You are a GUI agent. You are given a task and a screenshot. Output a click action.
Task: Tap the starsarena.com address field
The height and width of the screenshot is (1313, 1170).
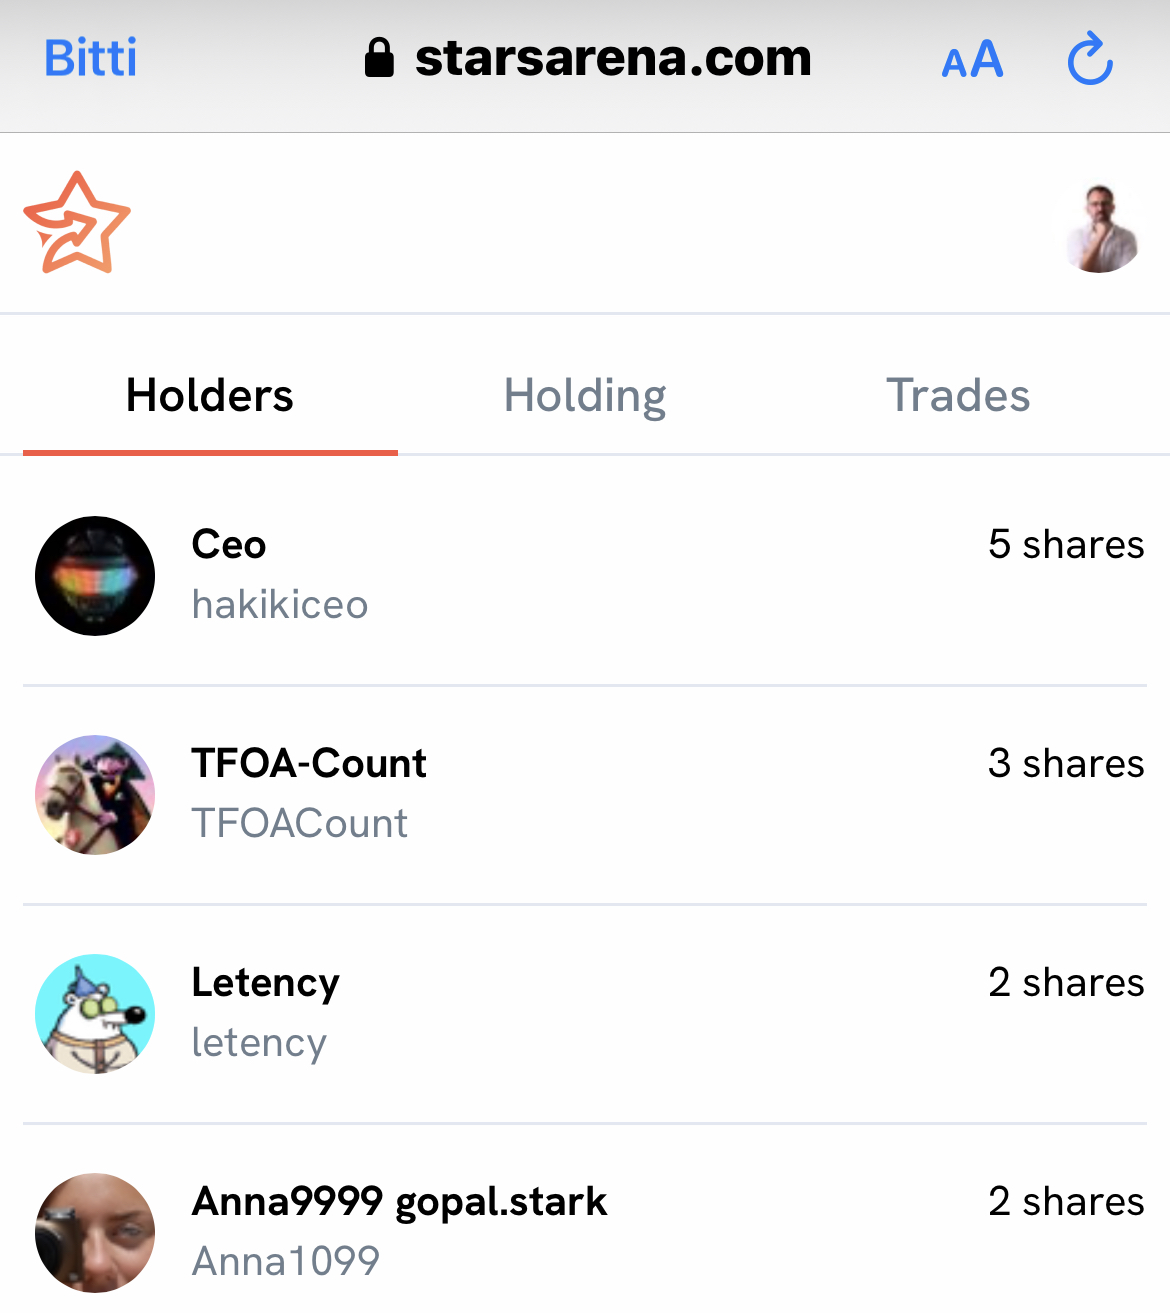(612, 58)
